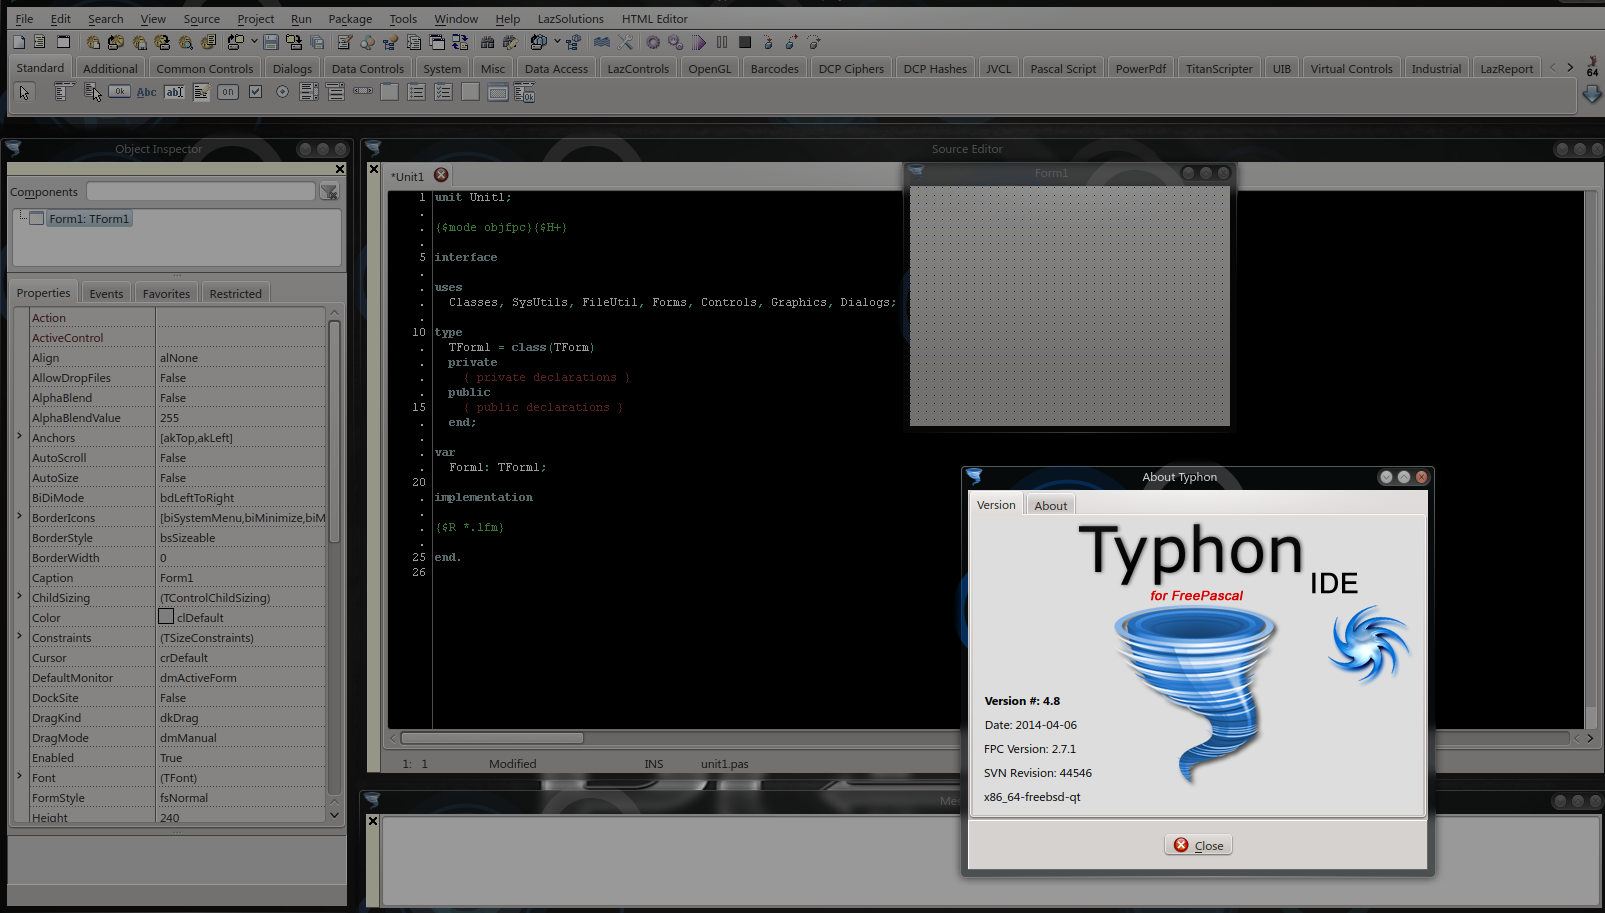Click the wrench and screwdriver tools icon
Screen dimensions: 1605x913
click(x=625, y=42)
